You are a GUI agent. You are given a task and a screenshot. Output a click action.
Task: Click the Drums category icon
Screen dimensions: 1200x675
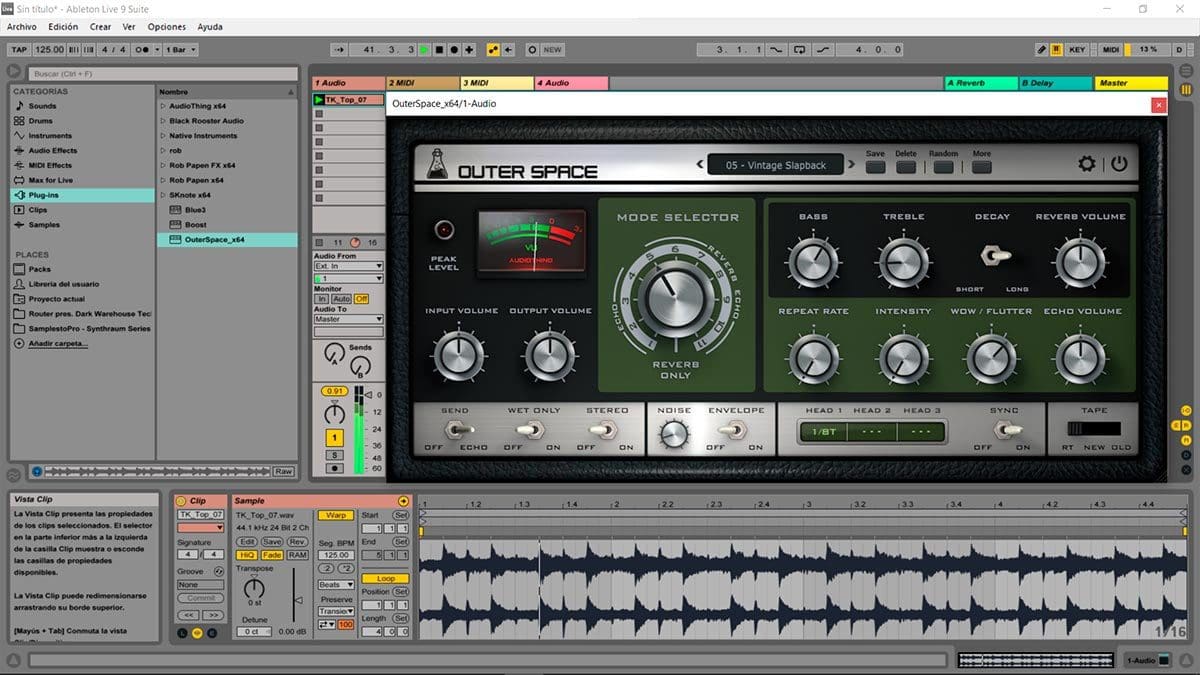[x=19, y=121]
